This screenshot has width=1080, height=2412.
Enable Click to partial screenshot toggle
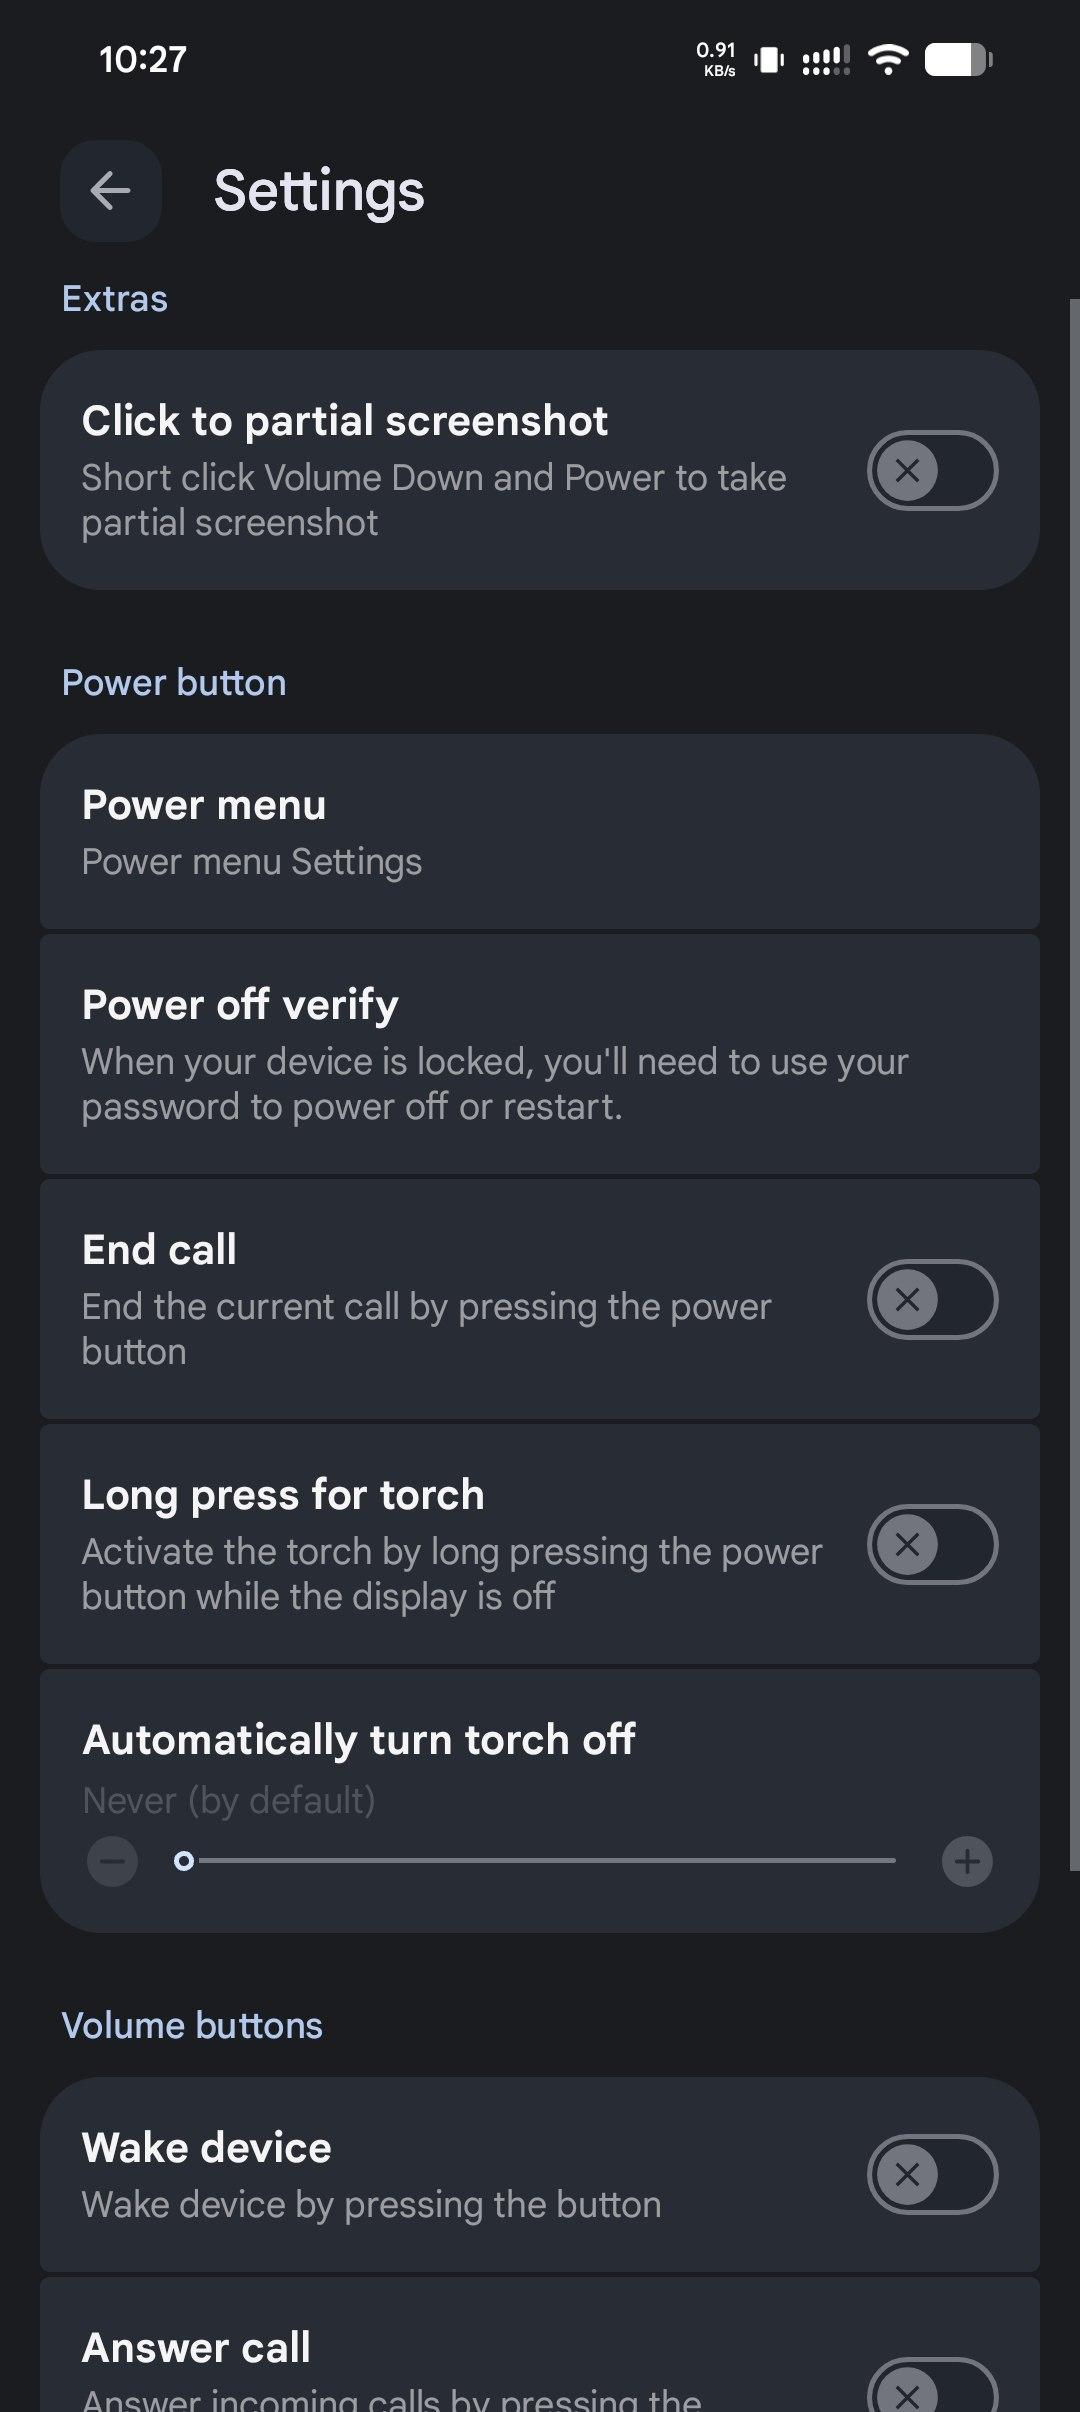(932, 470)
